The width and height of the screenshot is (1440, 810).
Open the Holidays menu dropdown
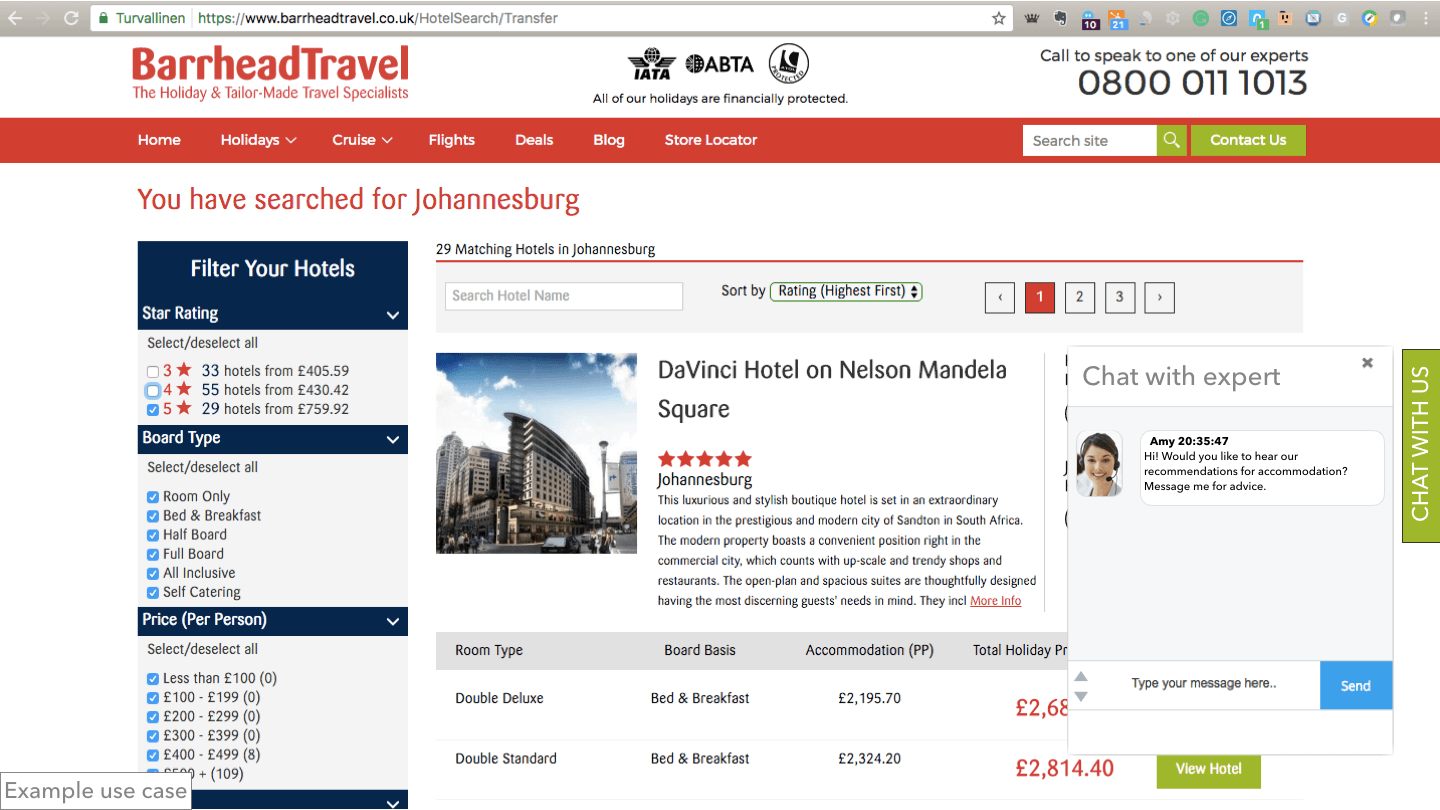258,140
